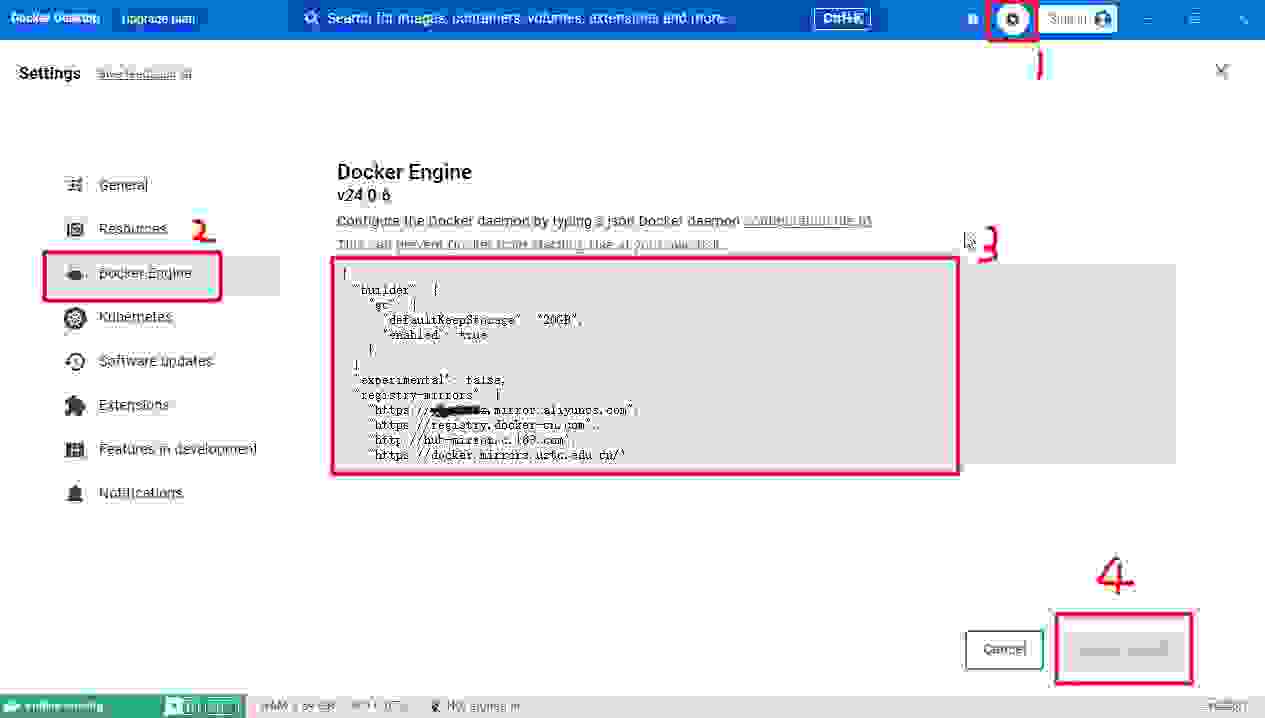Click the Docker Engine whale icon

point(75,273)
